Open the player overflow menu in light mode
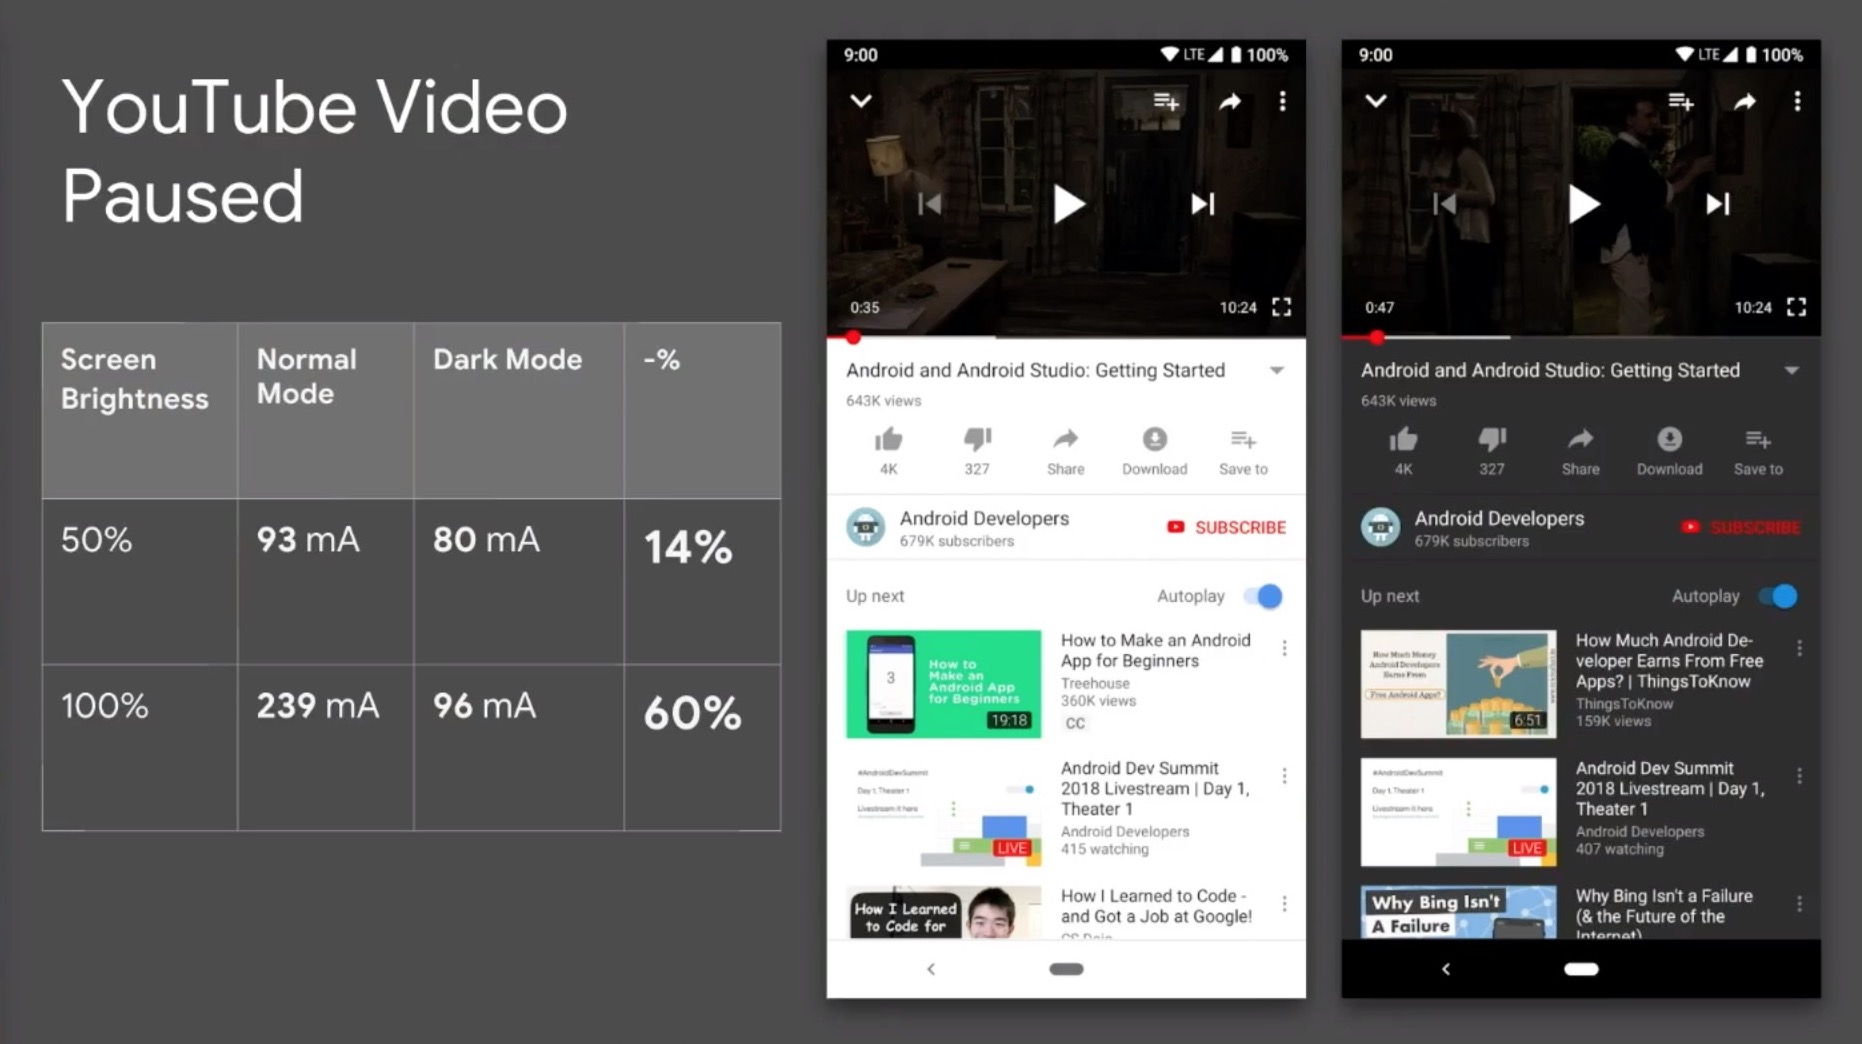The width and height of the screenshot is (1862, 1044). point(1282,101)
